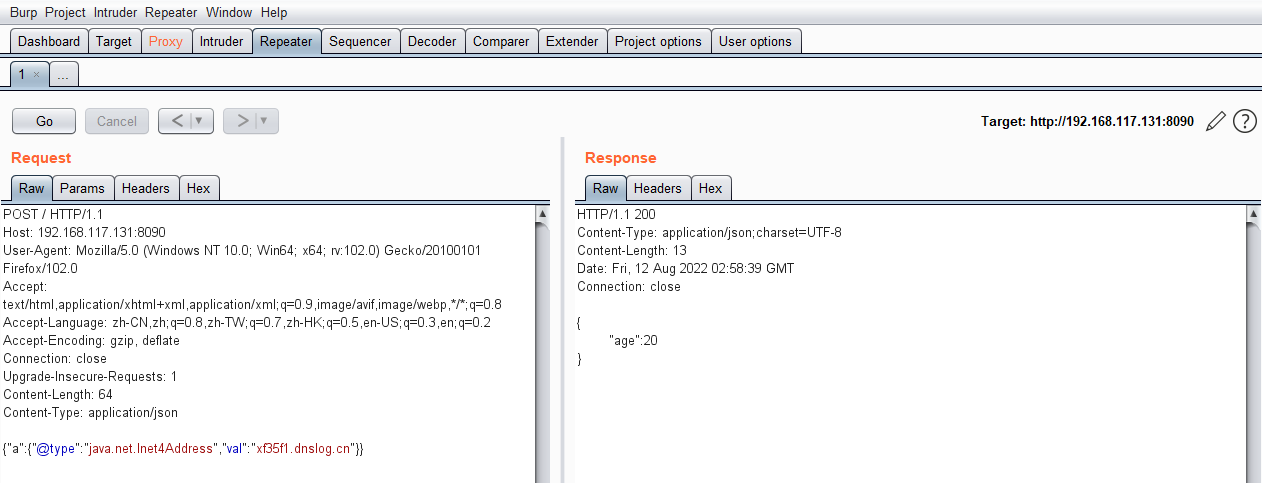This screenshot has height=483, width=1262.
Task: Click the Cancel button
Action: point(117,121)
